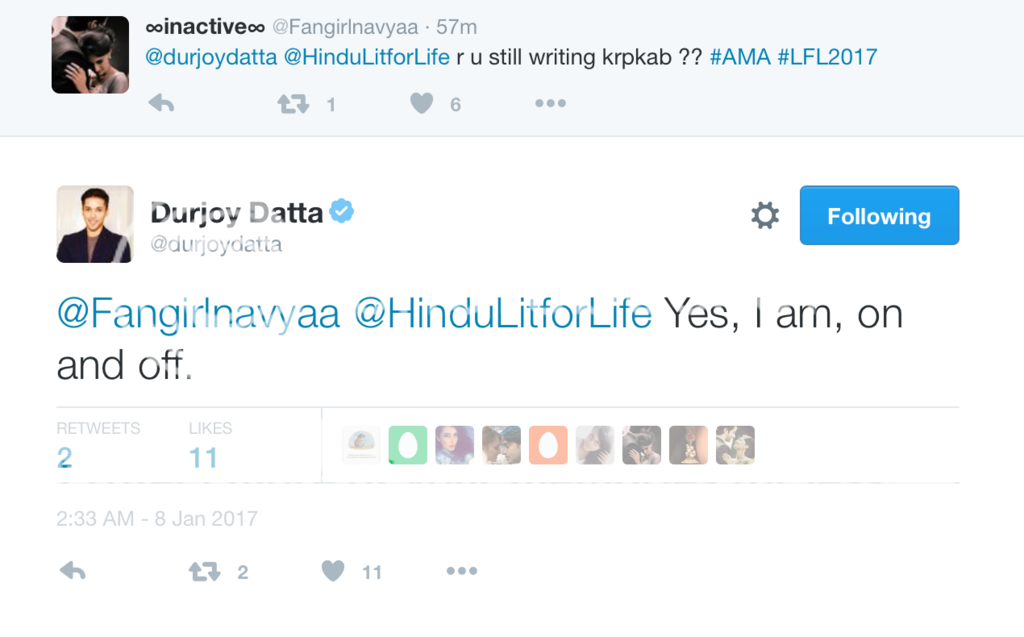This screenshot has height=637, width=1024.
Task: View the 11 likes list
Action: coord(203,458)
